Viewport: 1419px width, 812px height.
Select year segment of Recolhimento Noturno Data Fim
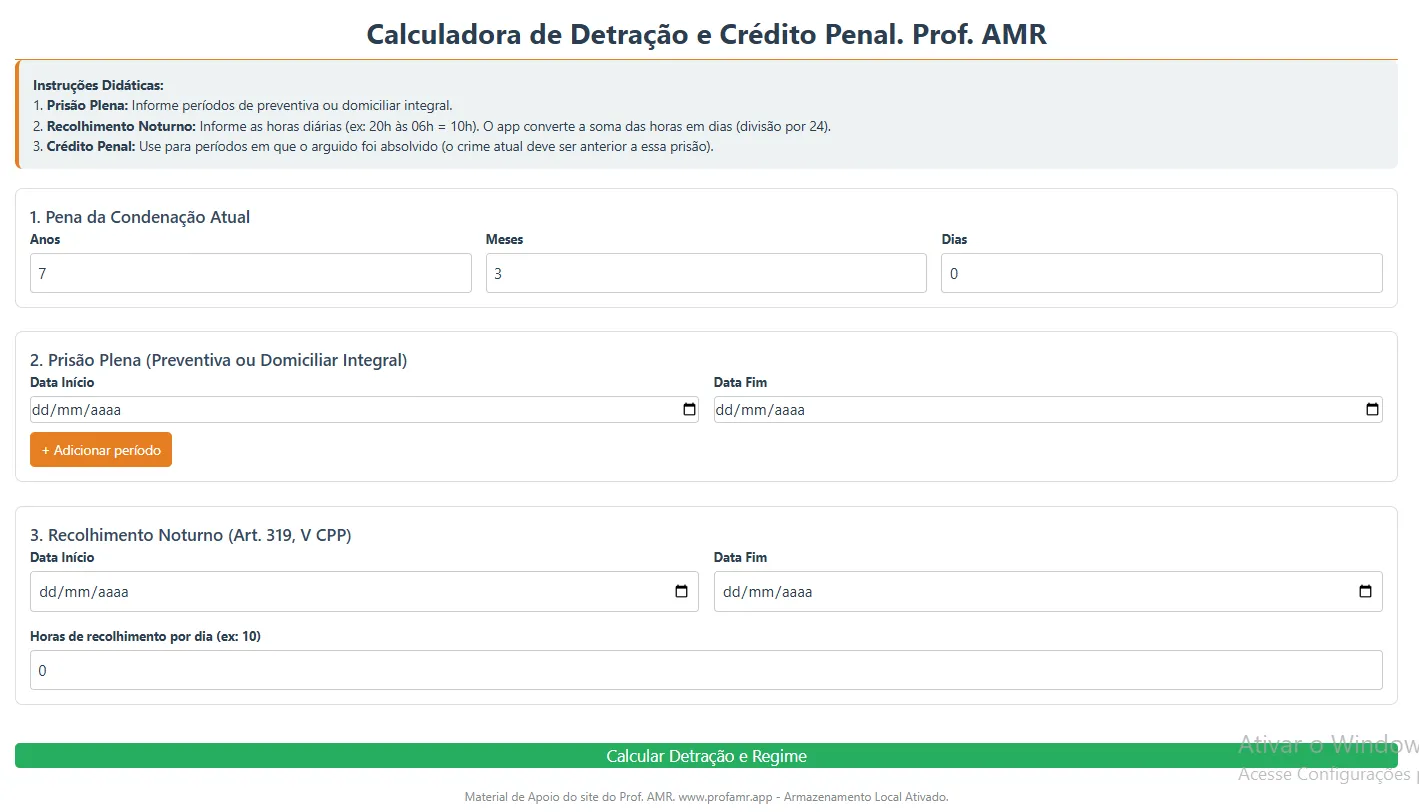(x=796, y=592)
